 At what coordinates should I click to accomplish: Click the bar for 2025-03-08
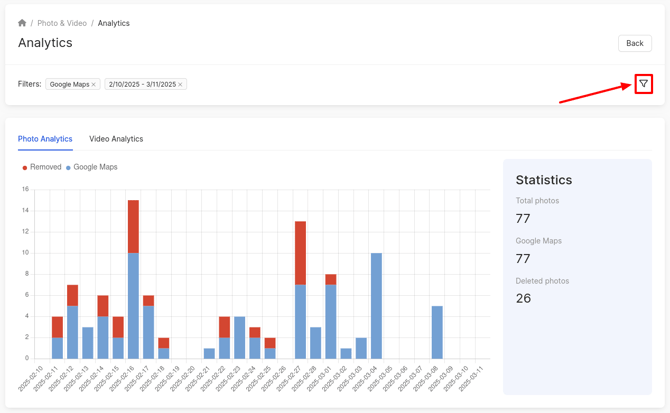tap(437, 332)
